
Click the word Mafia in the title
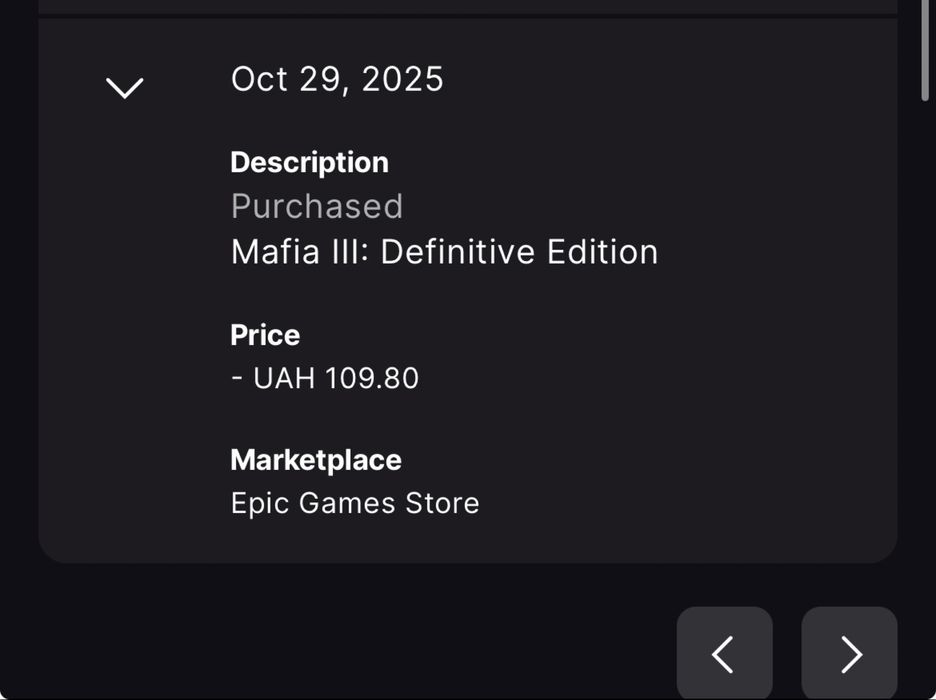tap(264, 252)
